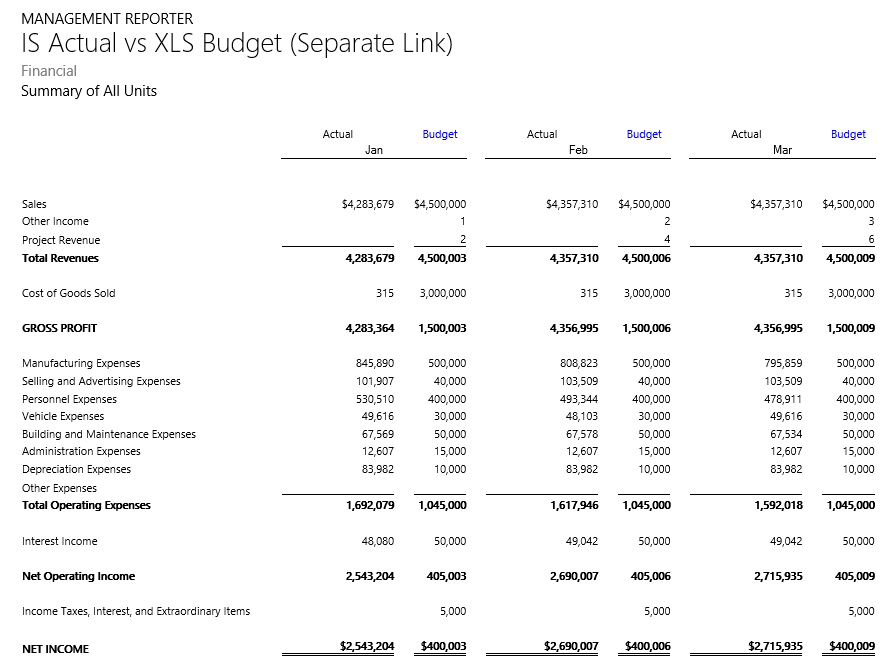
Task: Click January actual Sales value $4,283,679
Action: tap(368, 204)
